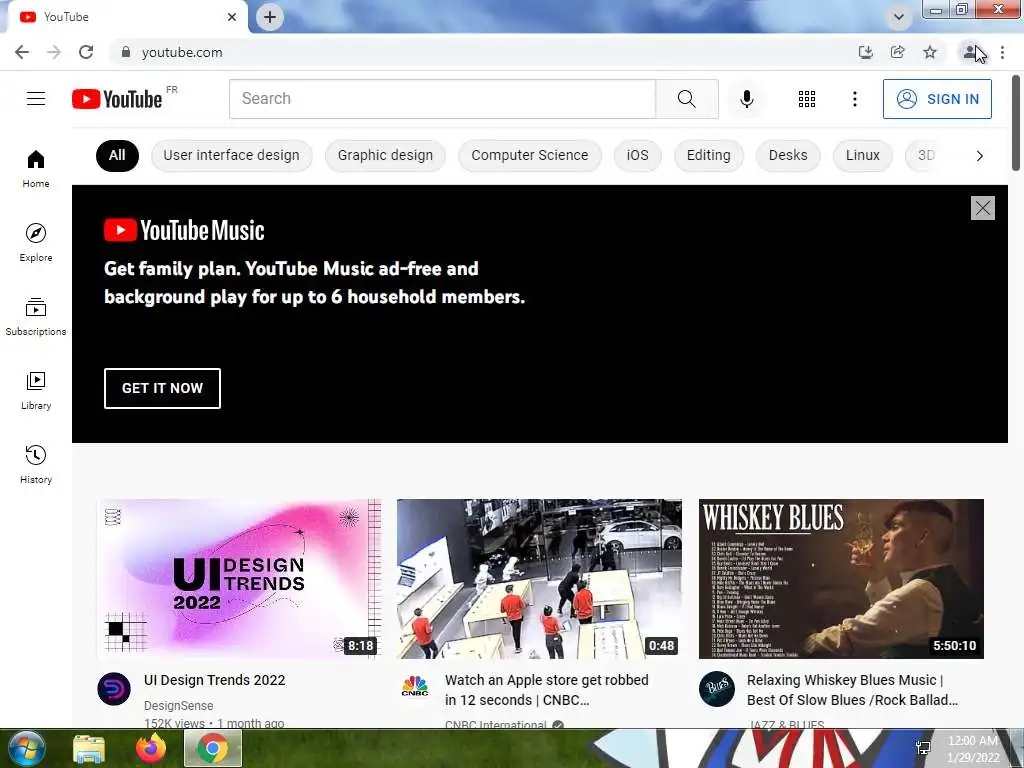Click the taskbar clock
The width and height of the screenshot is (1024, 768).
[972, 749]
